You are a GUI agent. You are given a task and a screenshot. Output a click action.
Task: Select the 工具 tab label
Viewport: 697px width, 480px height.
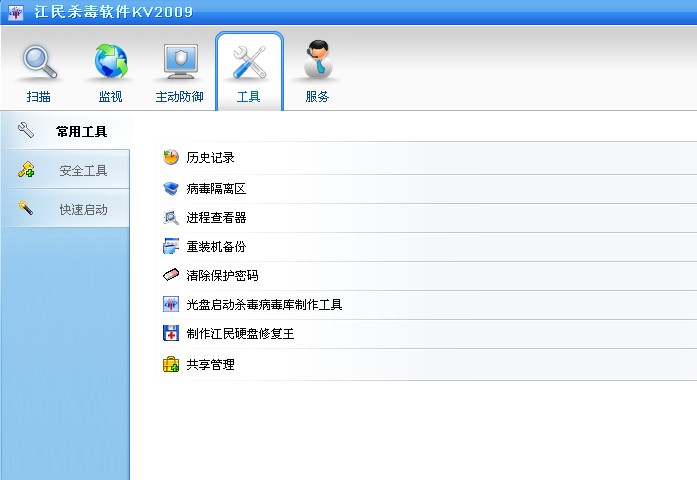(248, 96)
